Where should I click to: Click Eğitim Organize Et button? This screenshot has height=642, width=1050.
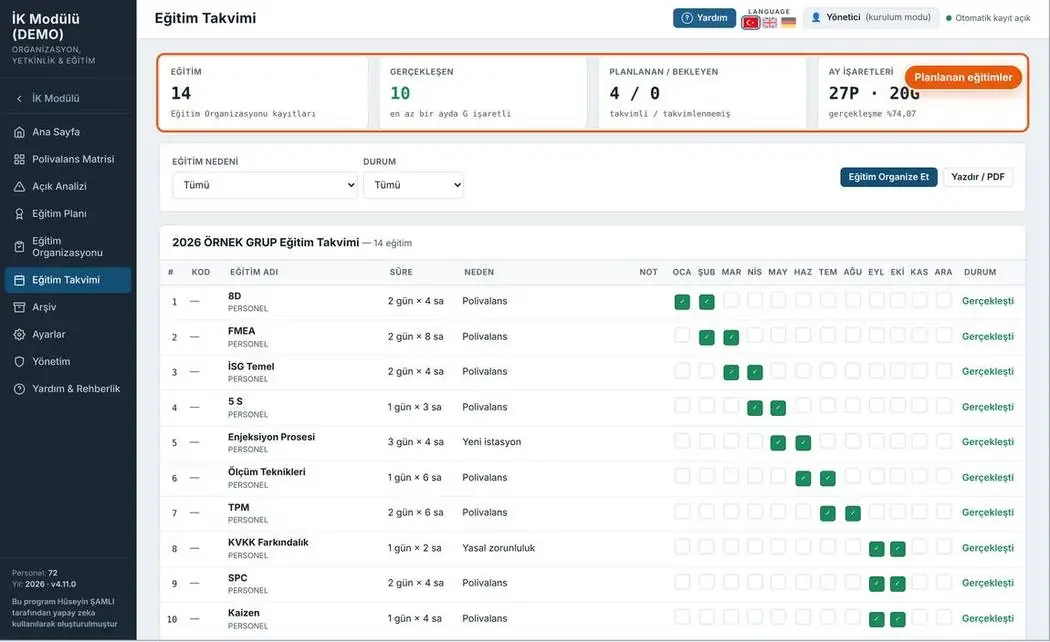[889, 177]
